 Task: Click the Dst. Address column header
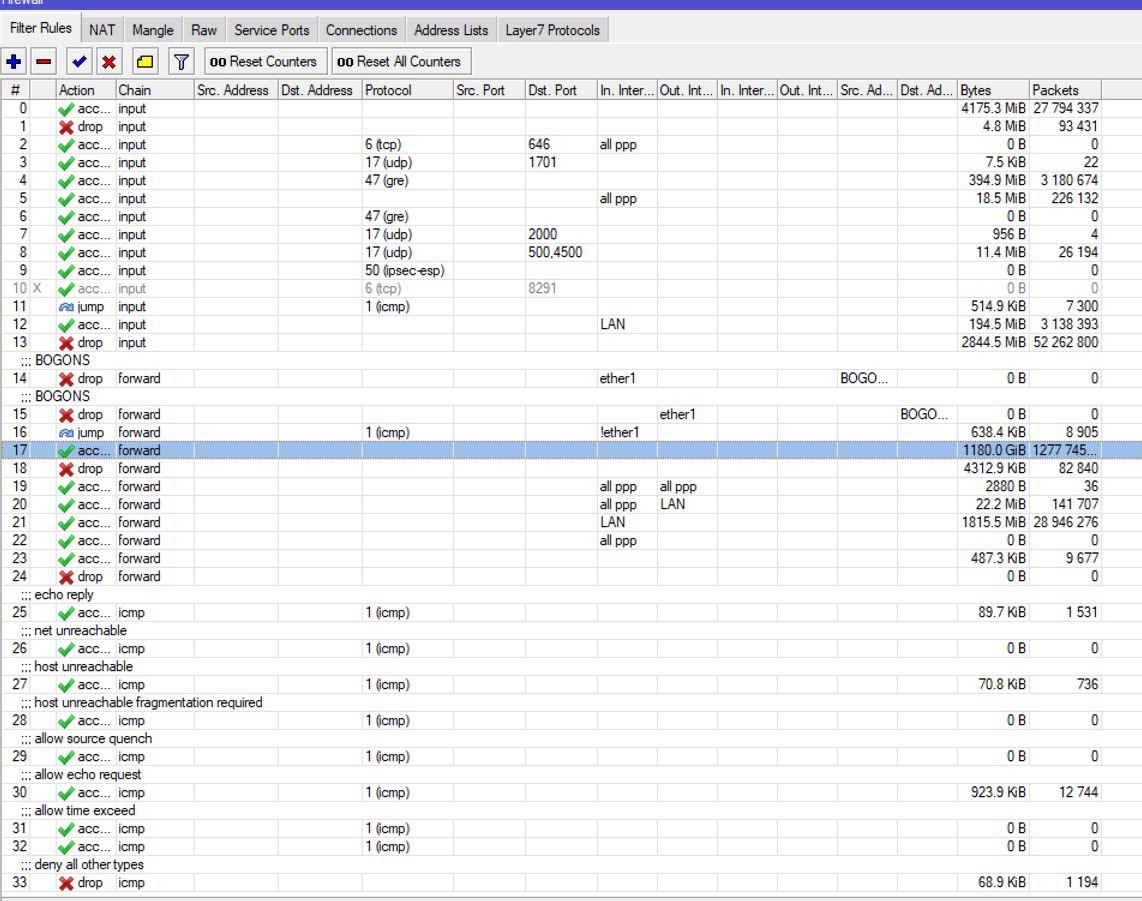pos(320,90)
